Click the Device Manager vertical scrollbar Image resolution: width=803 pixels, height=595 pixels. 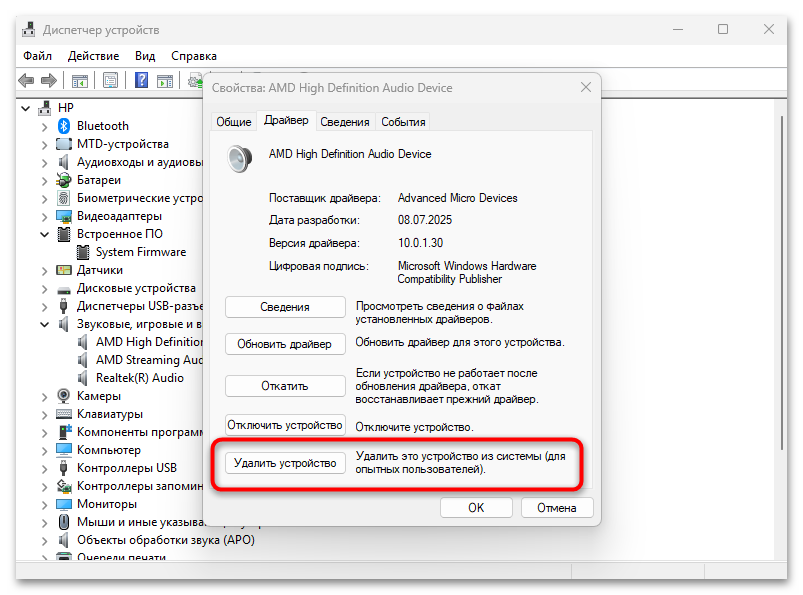pyautogui.click(x=781, y=283)
